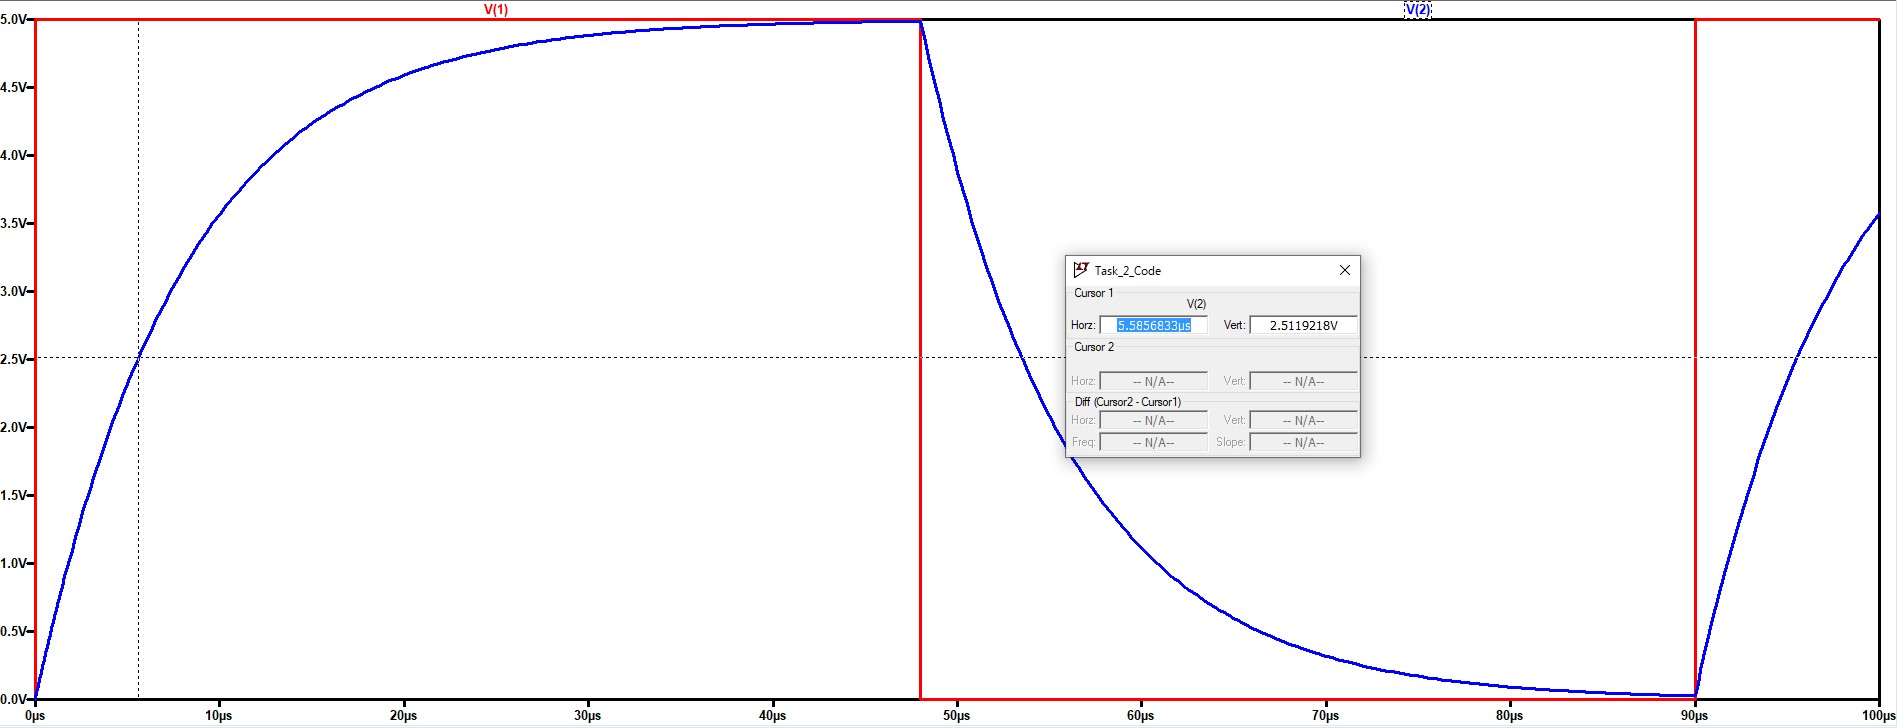Click the 50µs time axis label

click(x=957, y=715)
